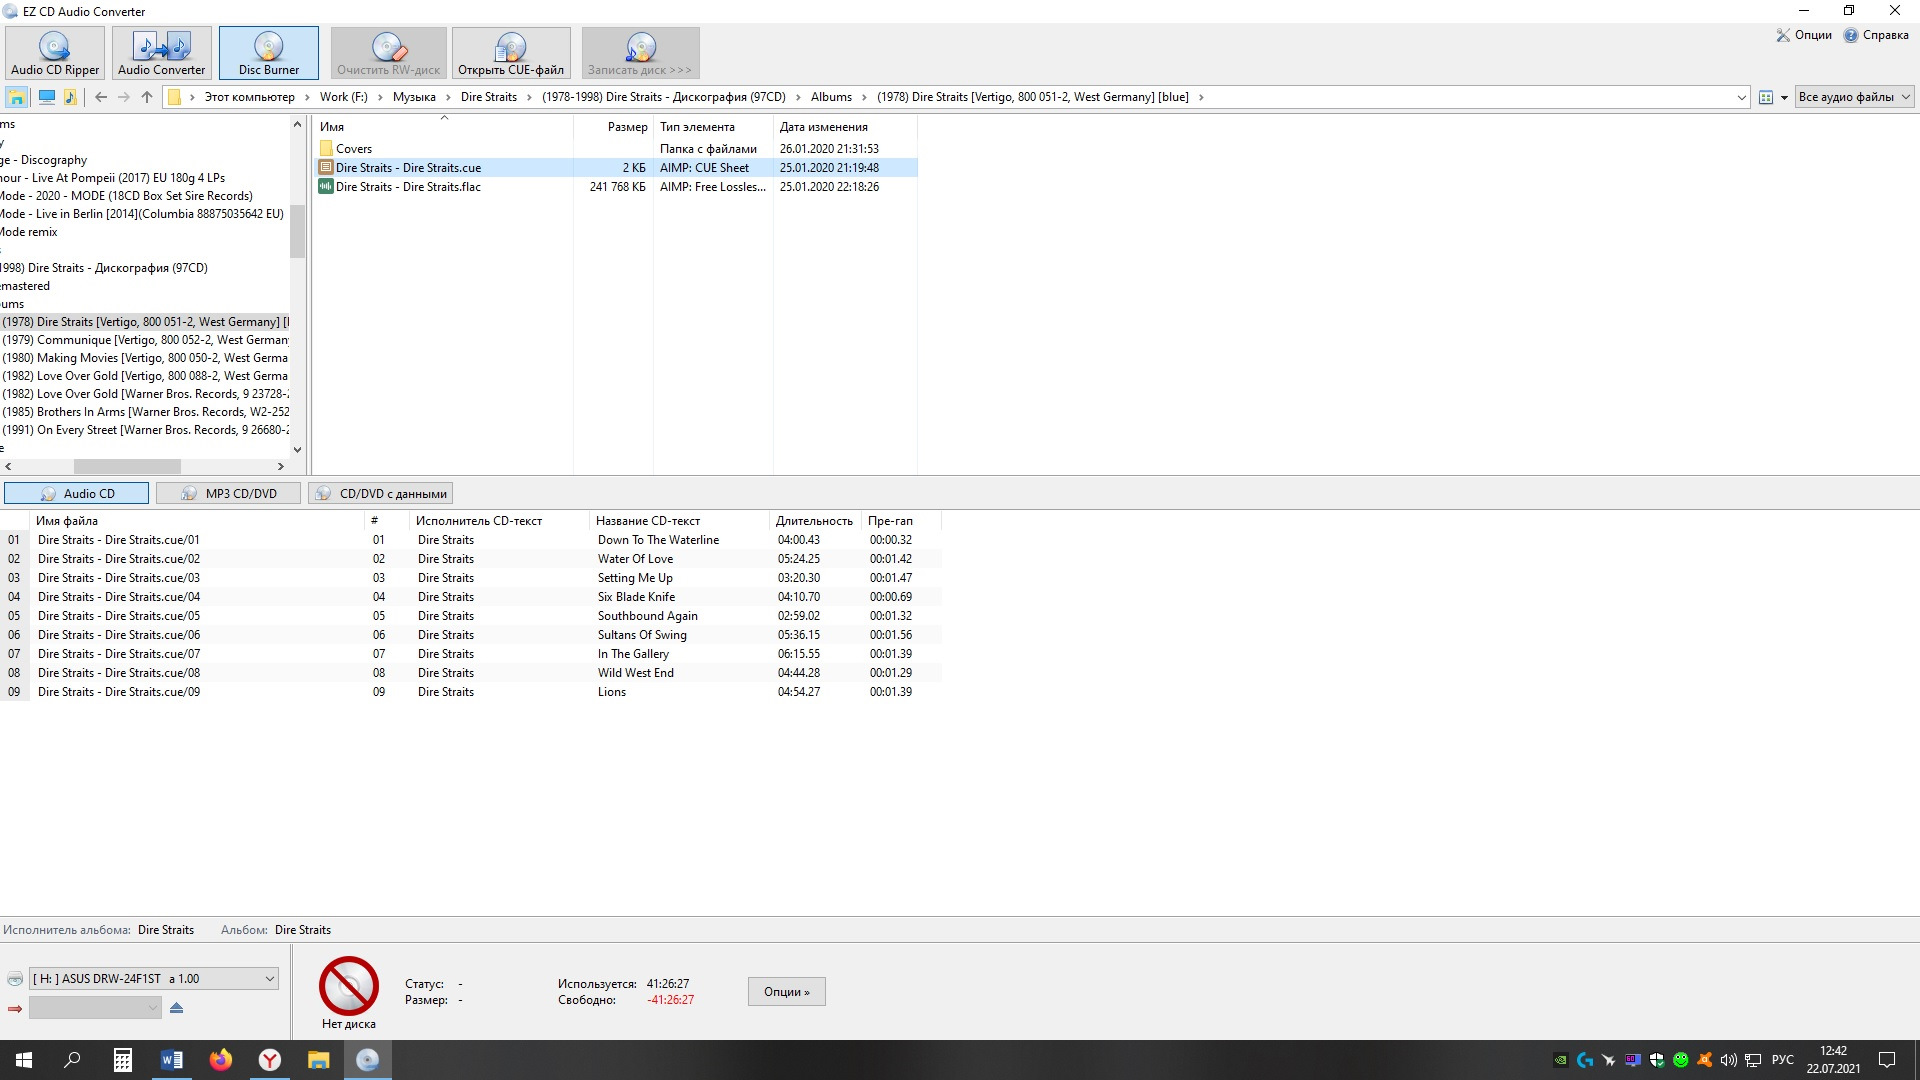Click the Нет диска disc status icon

[348, 986]
